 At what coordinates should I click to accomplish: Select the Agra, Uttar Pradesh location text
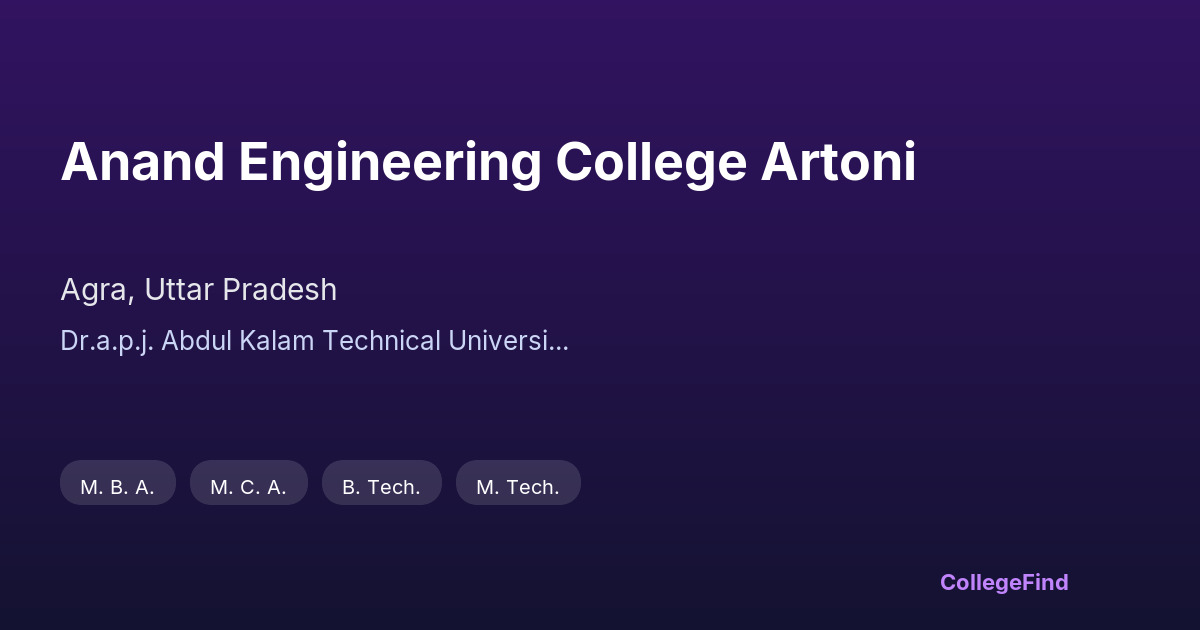point(198,290)
